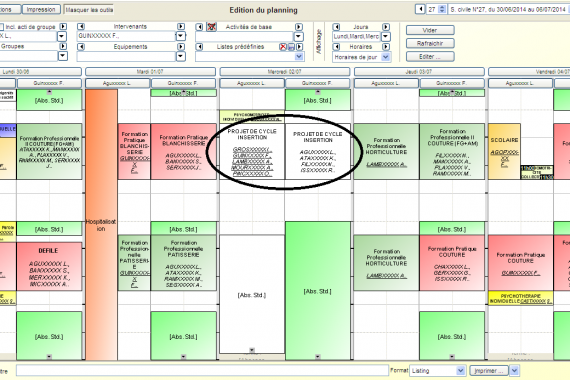Increase the week number with the spinner
Viewport: 570px width, 380px height.
click(x=442, y=7)
